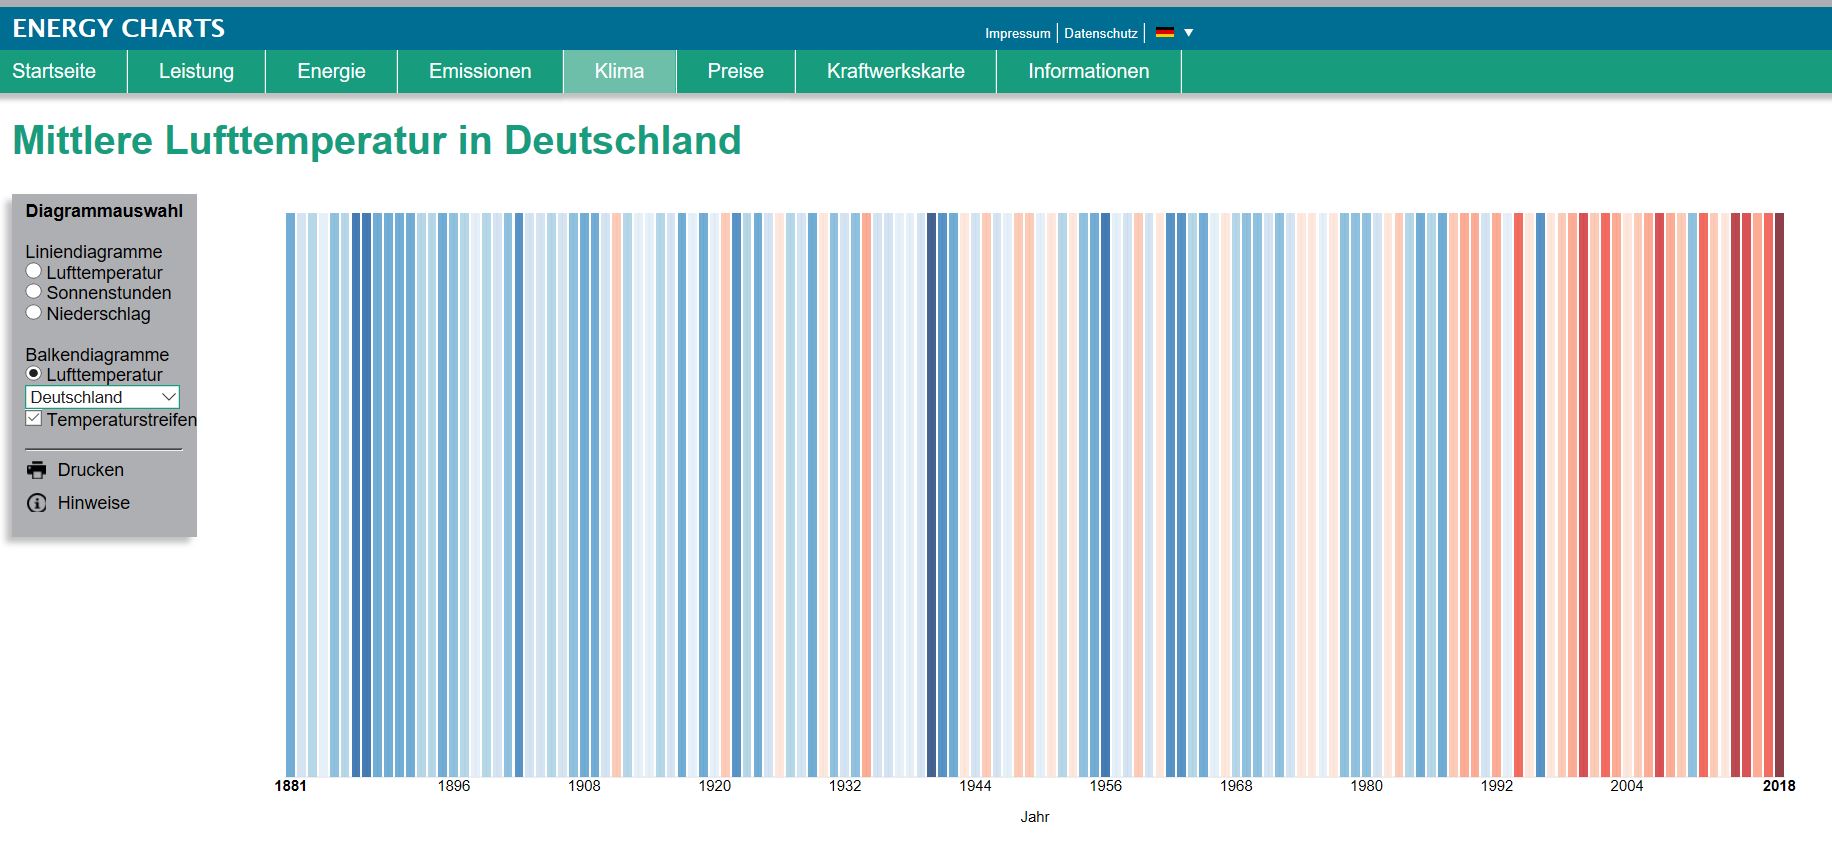Click the Drucken print link

91,470
